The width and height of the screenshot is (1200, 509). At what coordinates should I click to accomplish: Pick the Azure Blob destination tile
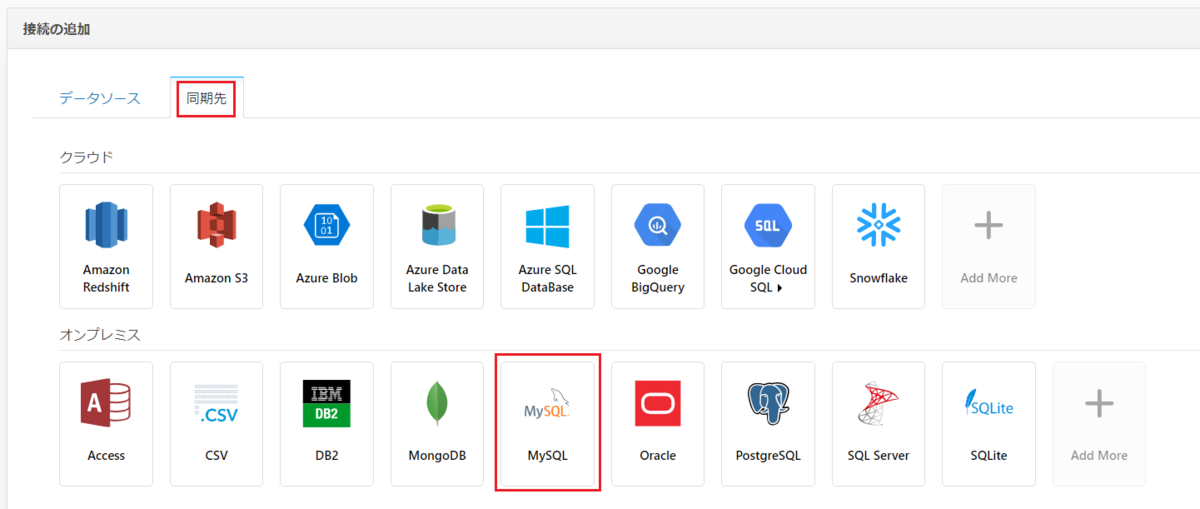pyautogui.click(x=327, y=246)
